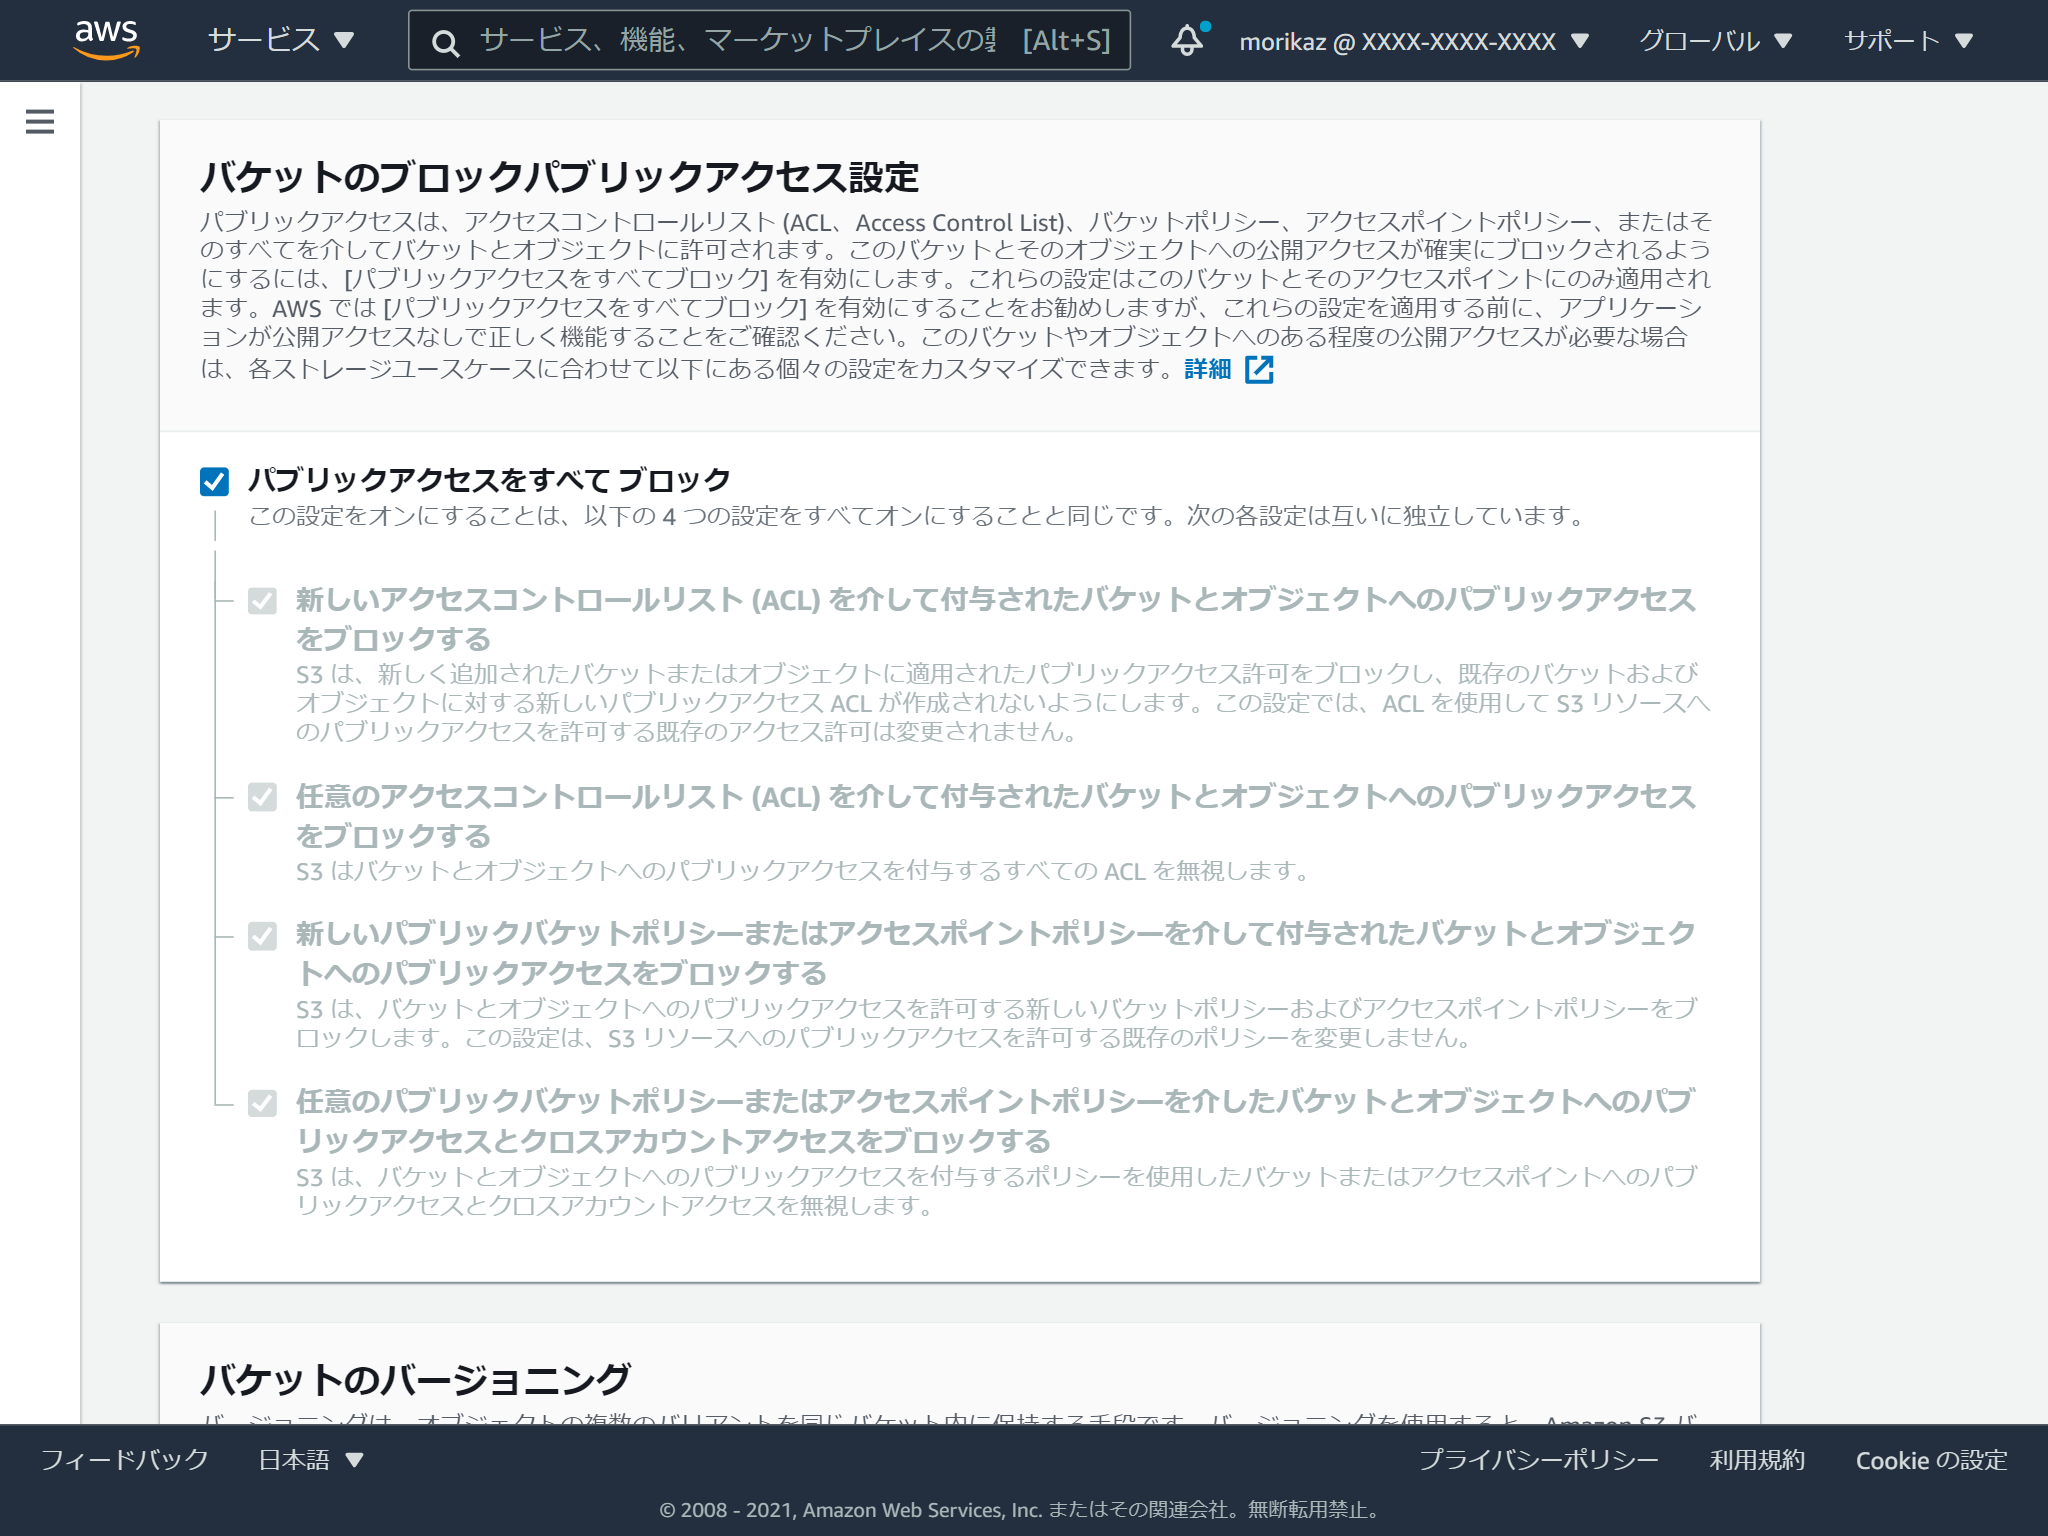Click the new ACL public access block checkbox
The height and width of the screenshot is (1536, 2048).
(x=262, y=600)
